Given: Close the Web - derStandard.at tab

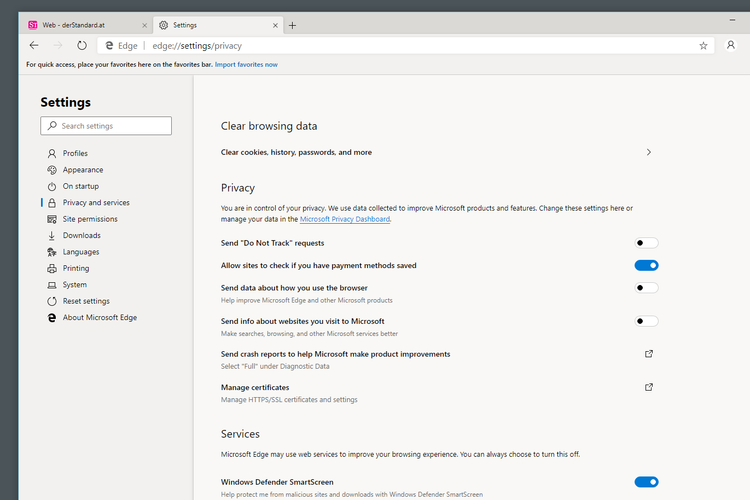Looking at the screenshot, I should (x=144, y=25).
